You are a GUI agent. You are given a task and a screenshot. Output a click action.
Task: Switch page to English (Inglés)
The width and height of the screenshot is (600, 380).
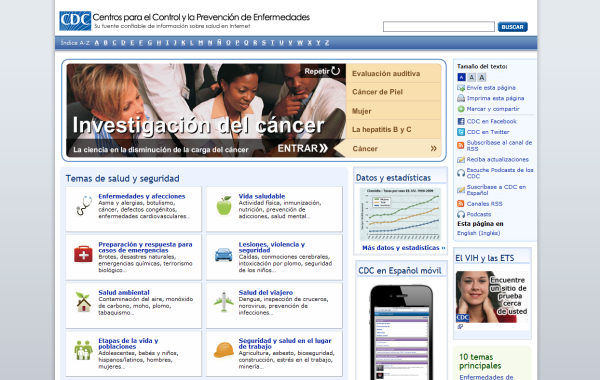(x=478, y=233)
